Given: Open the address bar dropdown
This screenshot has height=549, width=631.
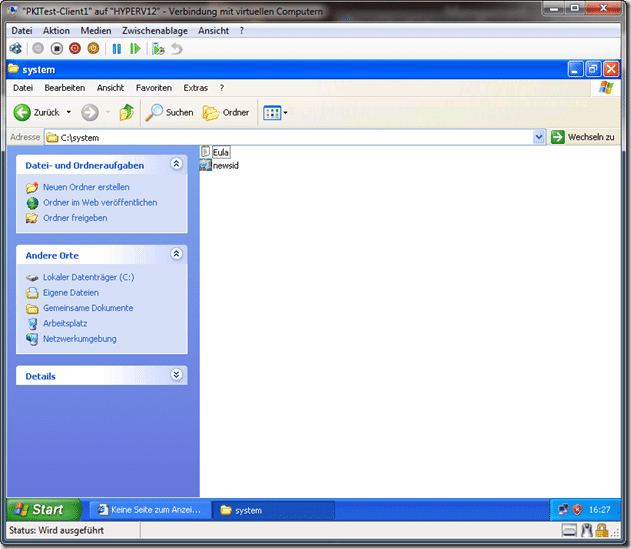Looking at the screenshot, I should coord(539,137).
